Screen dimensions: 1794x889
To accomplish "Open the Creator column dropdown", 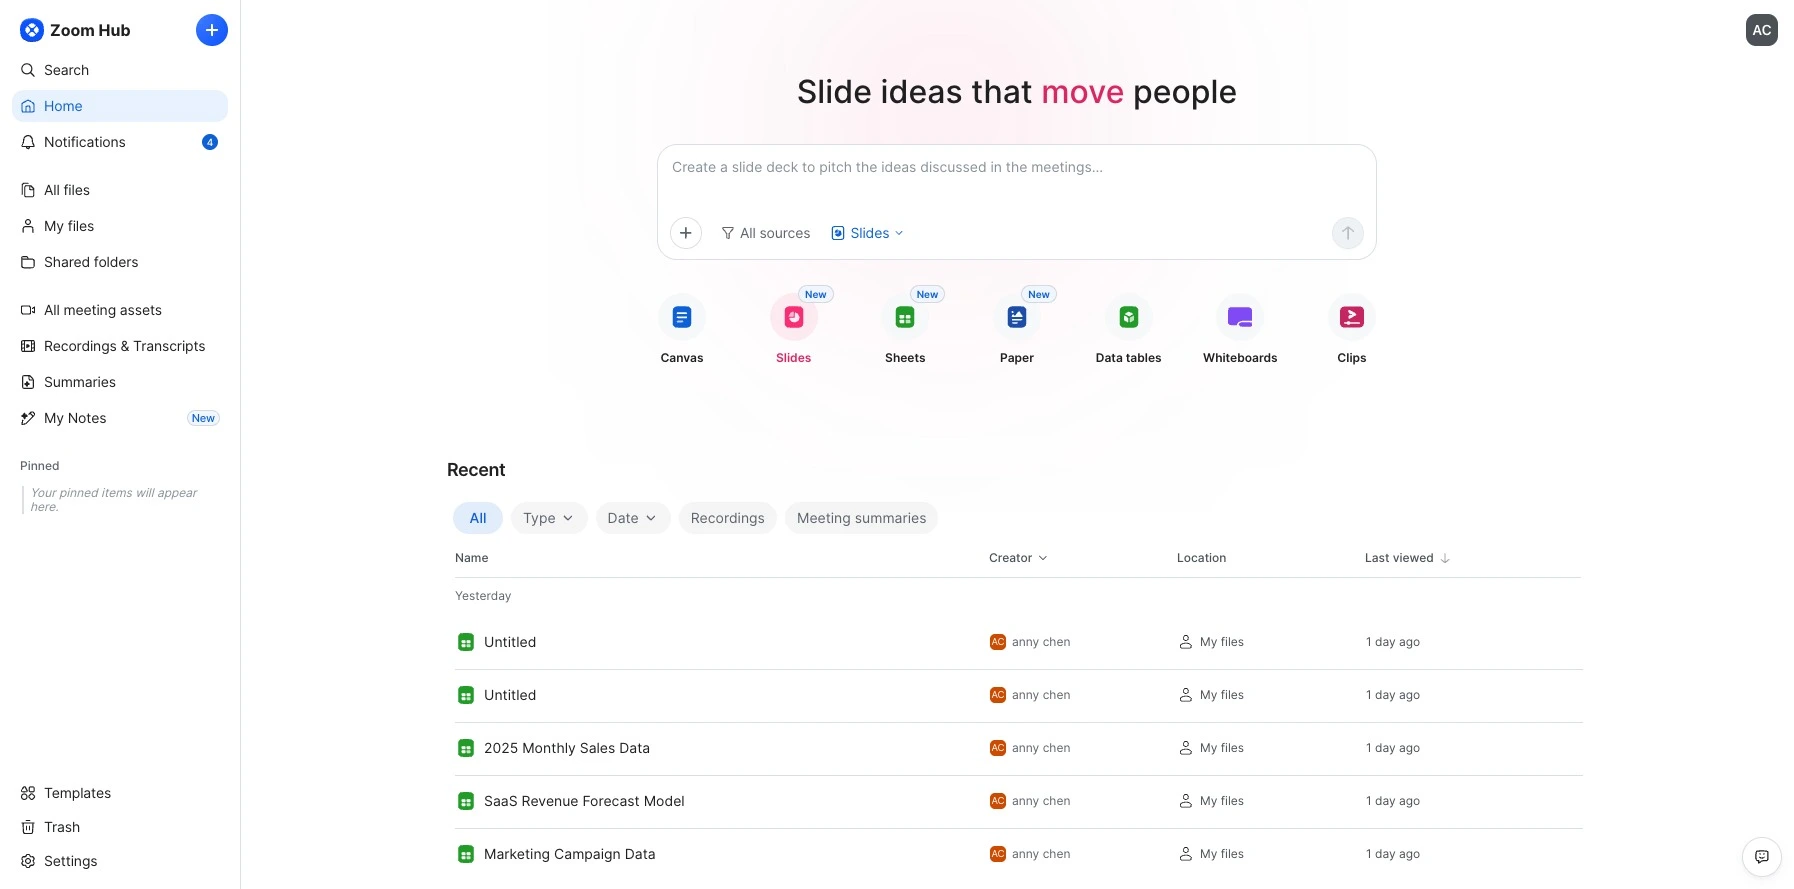I will click(x=1018, y=558).
